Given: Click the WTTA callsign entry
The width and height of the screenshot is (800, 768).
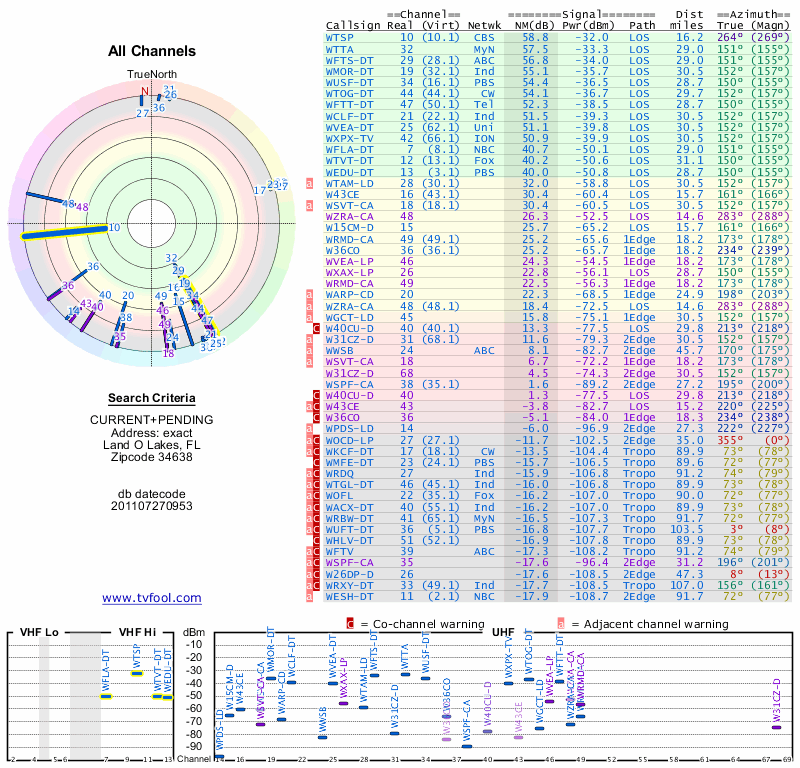Looking at the screenshot, I should (x=339, y=48).
